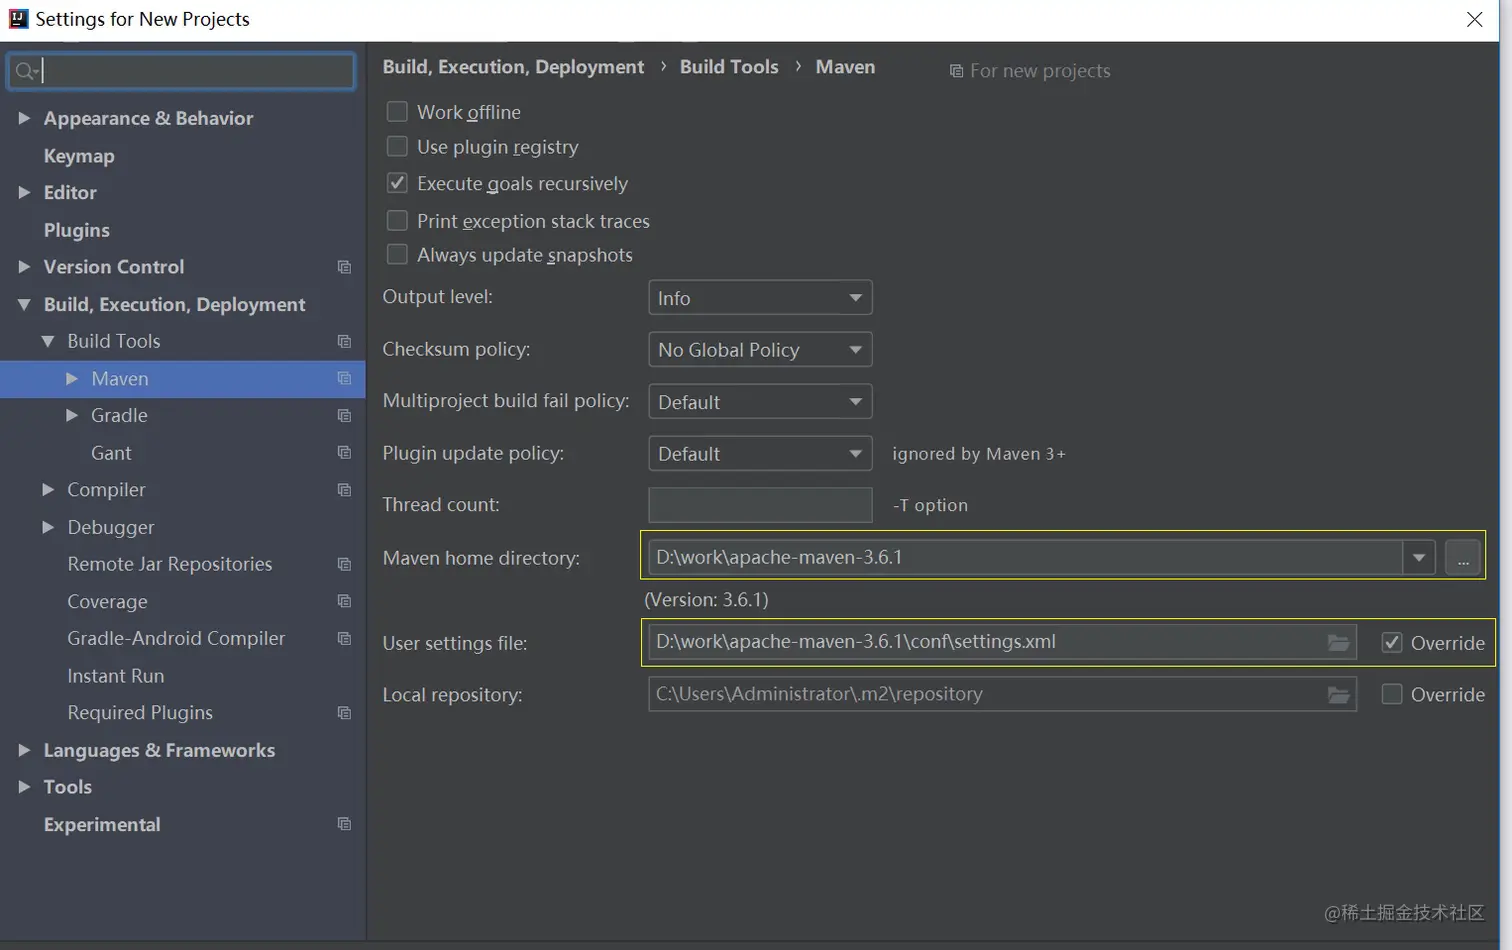This screenshot has height=950, width=1512.
Task: Open Maven home directory dropdown arrow
Action: [1418, 558]
